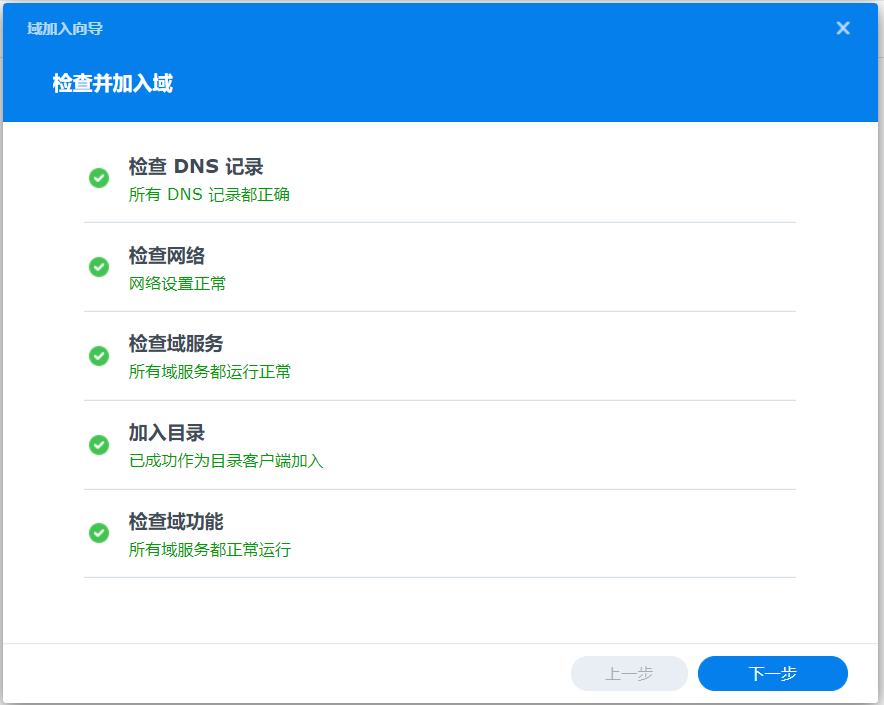Select the 检查域功能 heading
Image resolution: width=884 pixels, height=705 pixels.
pos(175,521)
